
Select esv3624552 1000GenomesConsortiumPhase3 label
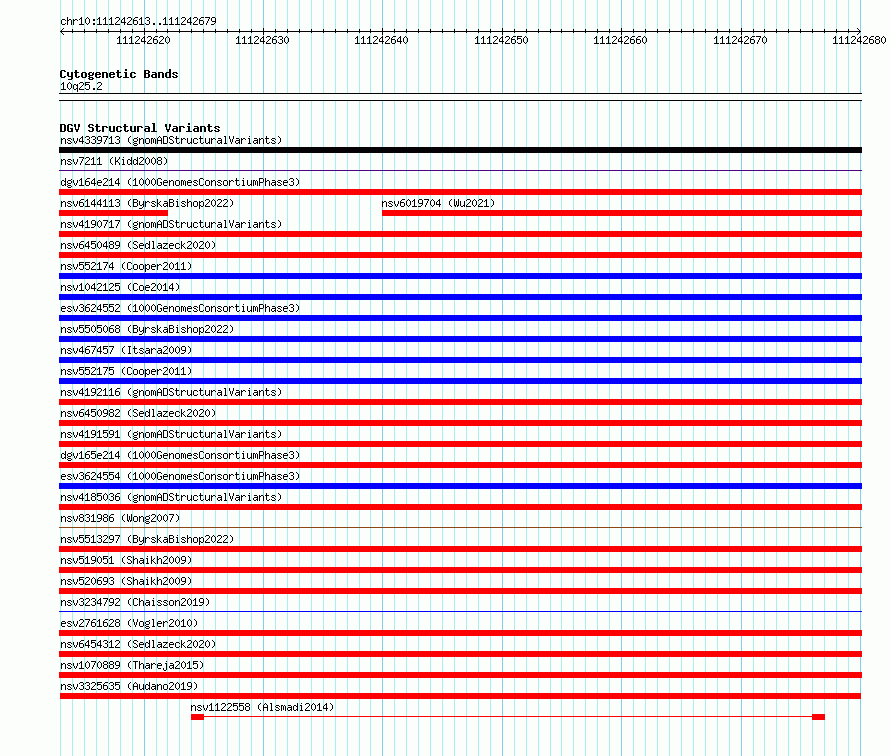(x=180, y=308)
